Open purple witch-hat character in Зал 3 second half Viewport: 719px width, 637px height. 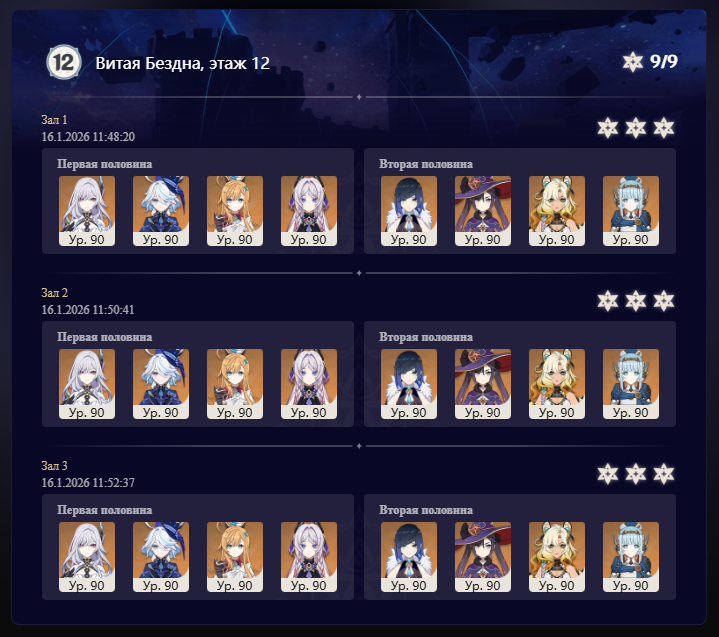pos(483,557)
